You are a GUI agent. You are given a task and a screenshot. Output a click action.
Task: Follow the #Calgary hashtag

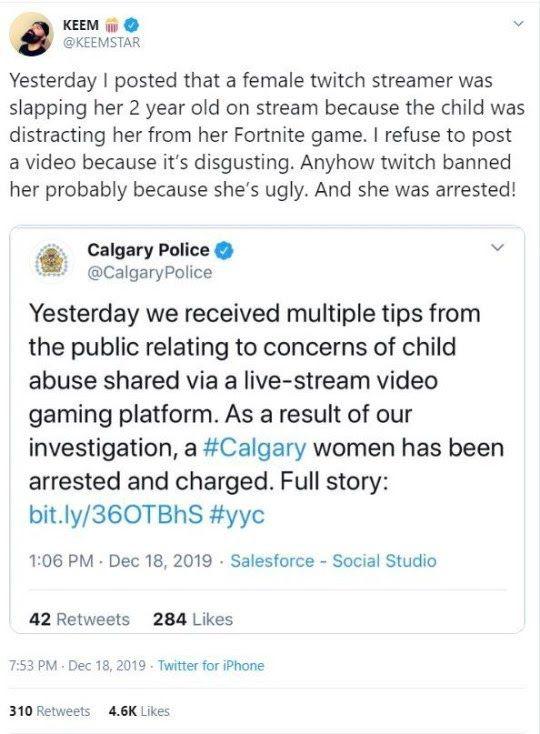point(255,448)
